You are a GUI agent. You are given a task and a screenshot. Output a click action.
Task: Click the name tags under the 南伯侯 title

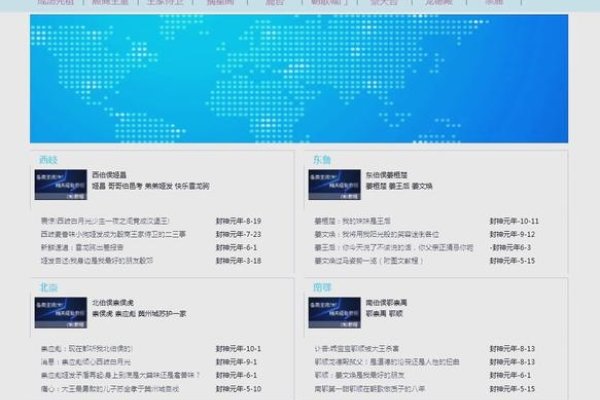(x=384, y=314)
